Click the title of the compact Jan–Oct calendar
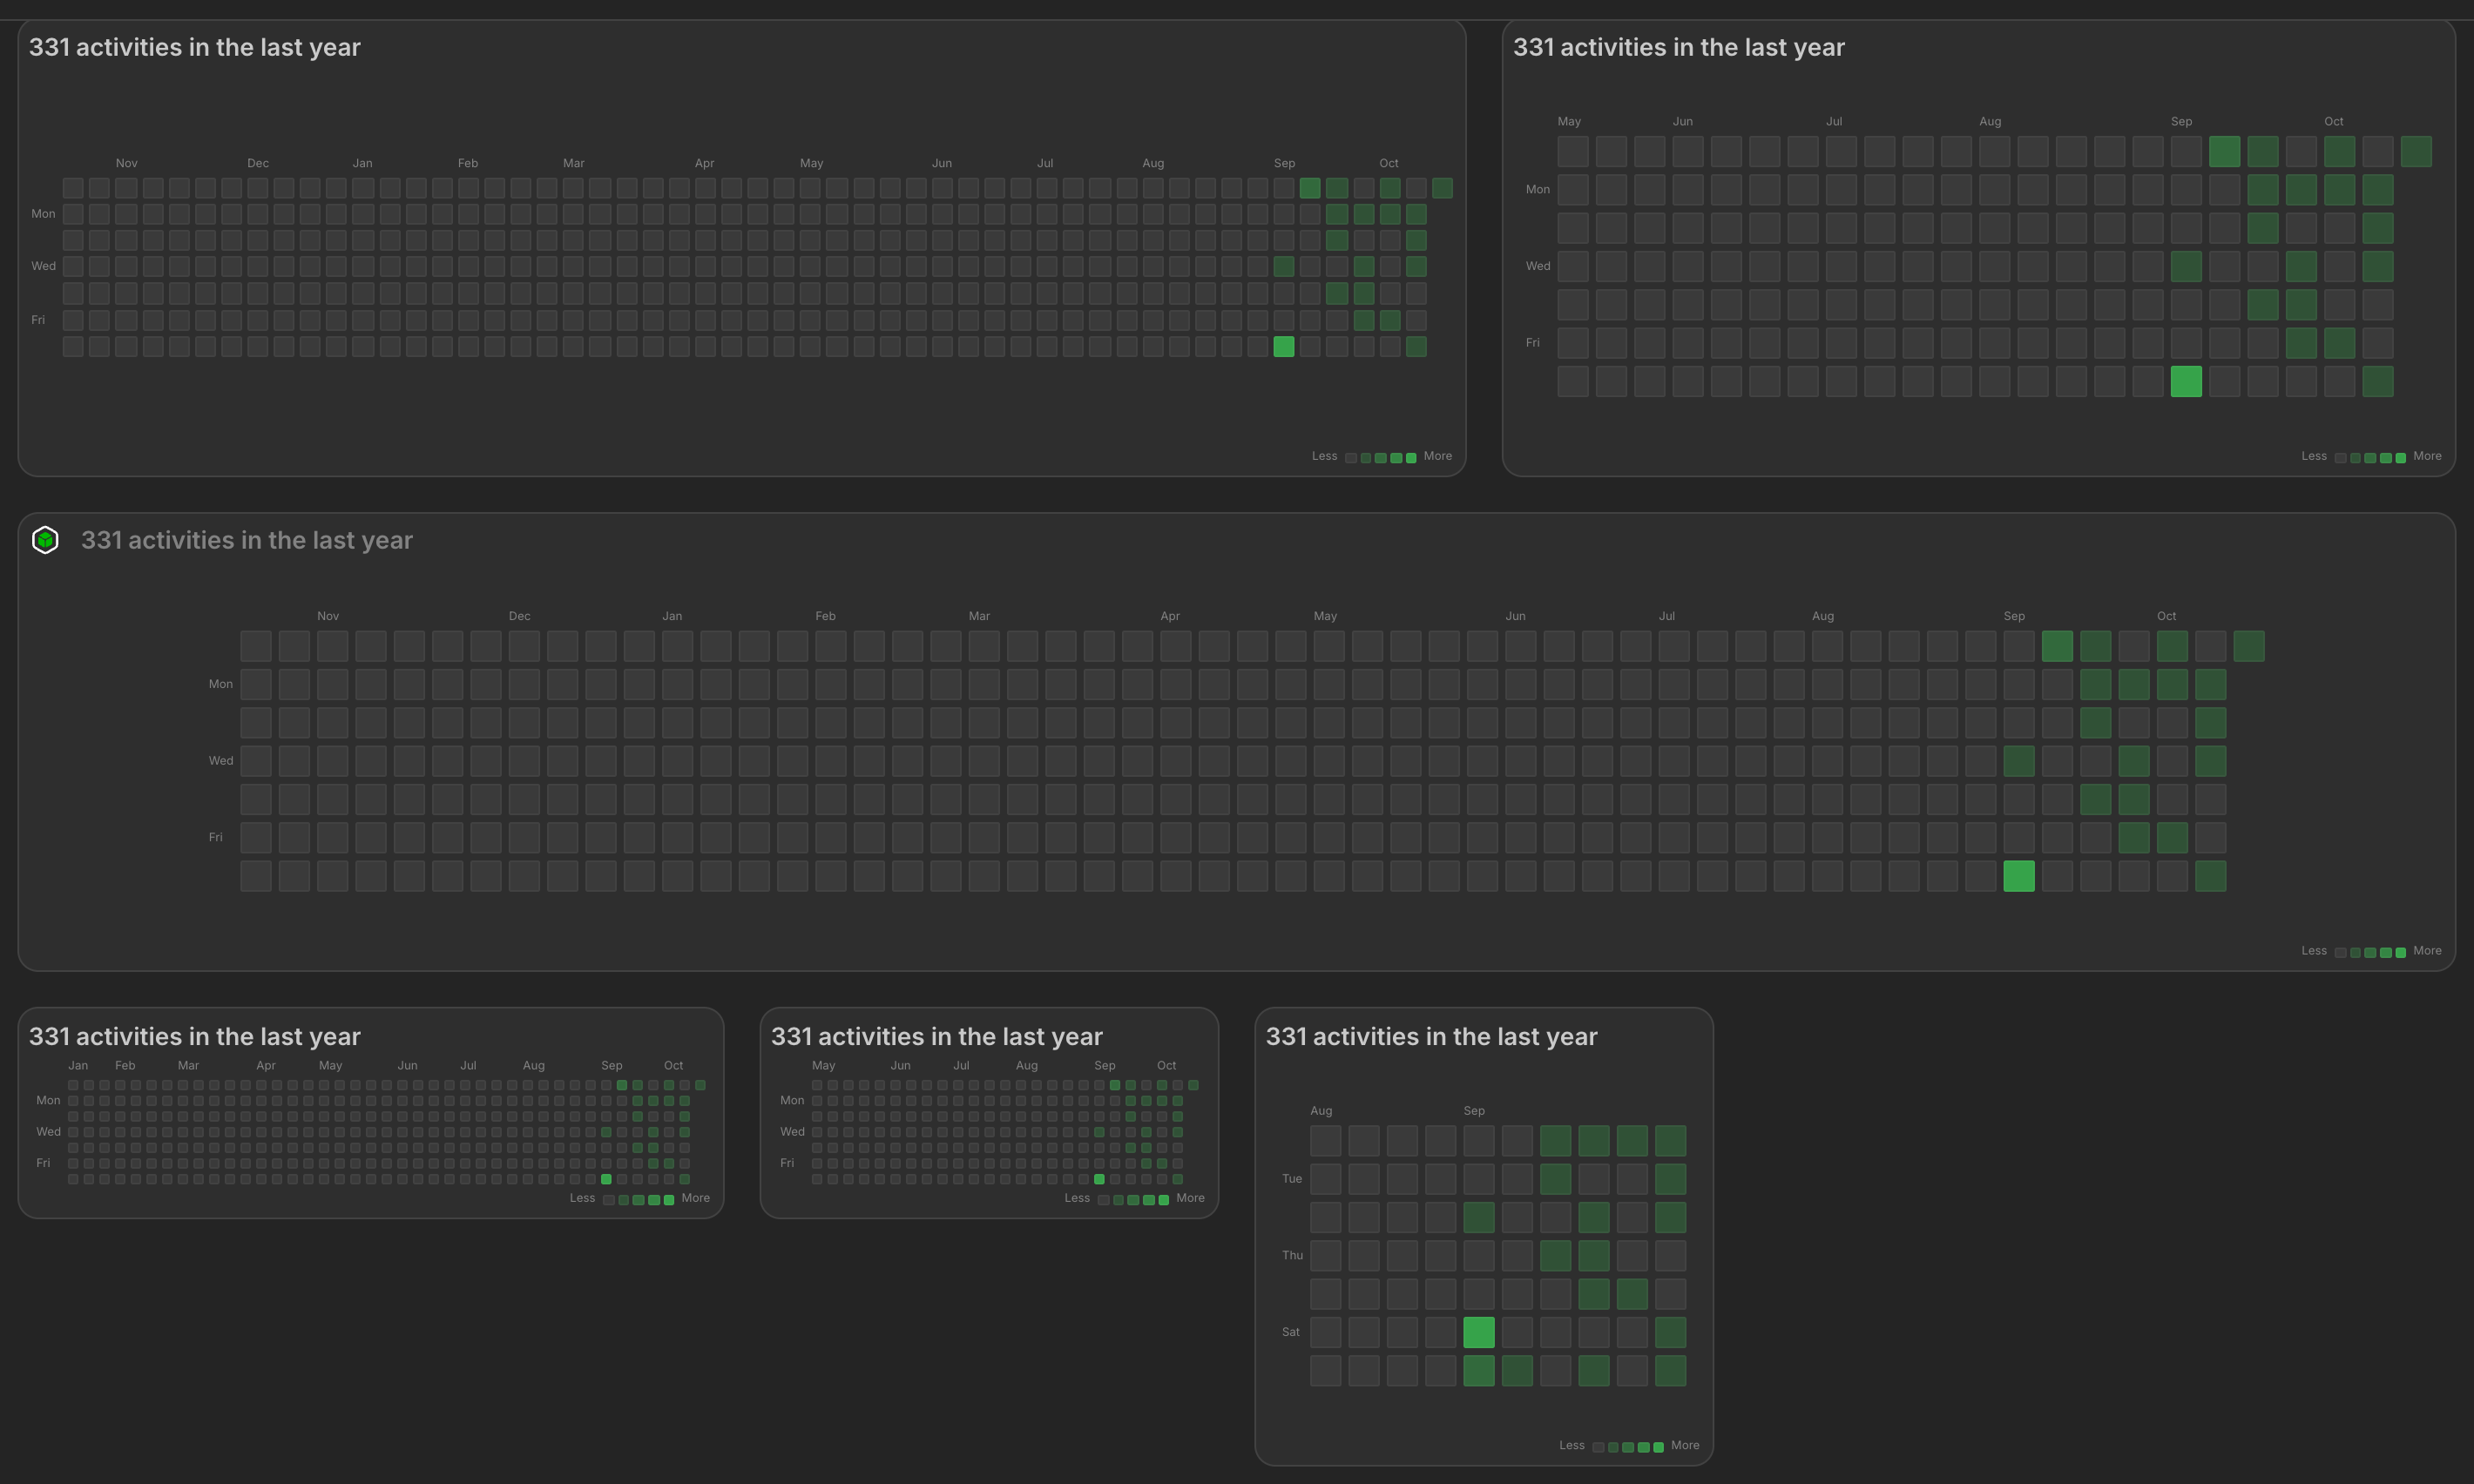 [194, 1036]
